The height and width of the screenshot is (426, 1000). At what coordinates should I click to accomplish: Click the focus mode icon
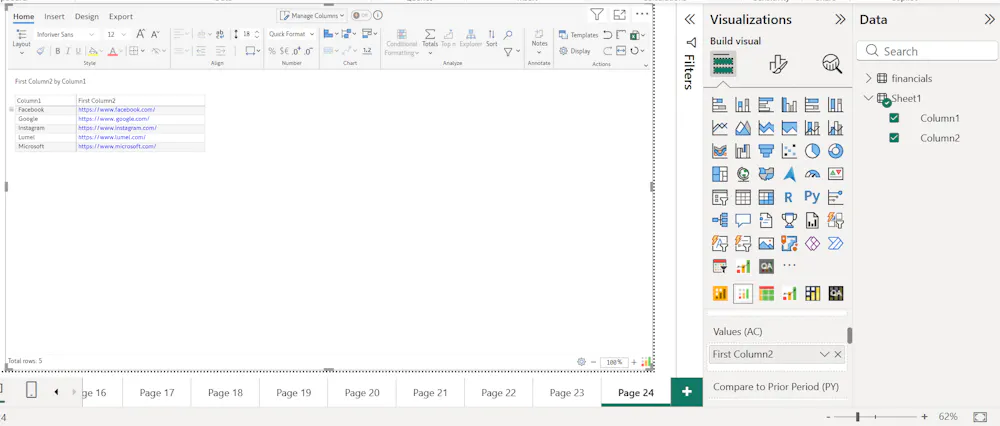tap(619, 14)
